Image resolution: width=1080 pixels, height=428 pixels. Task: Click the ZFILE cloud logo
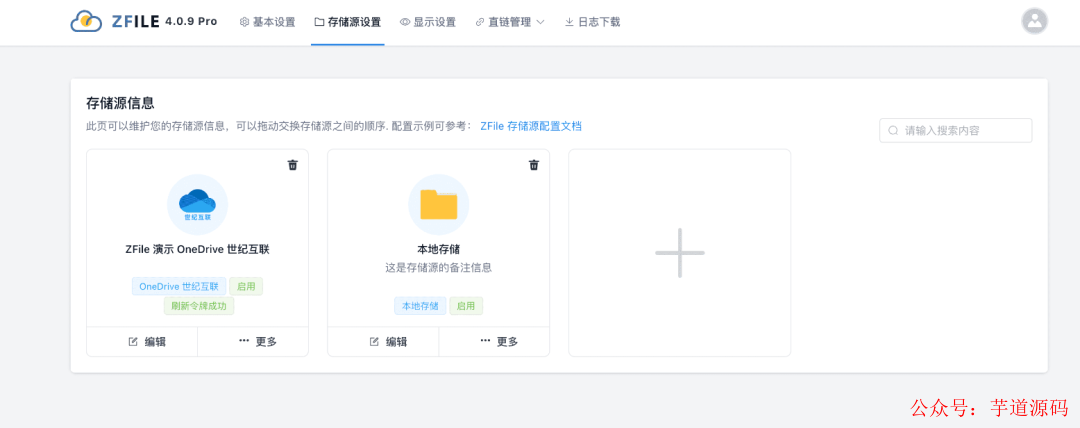87,21
